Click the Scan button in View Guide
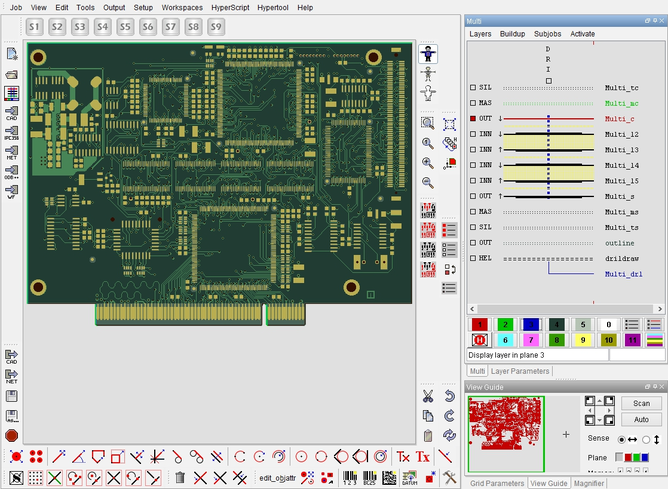The image size is (668, 489). [641, 403]
